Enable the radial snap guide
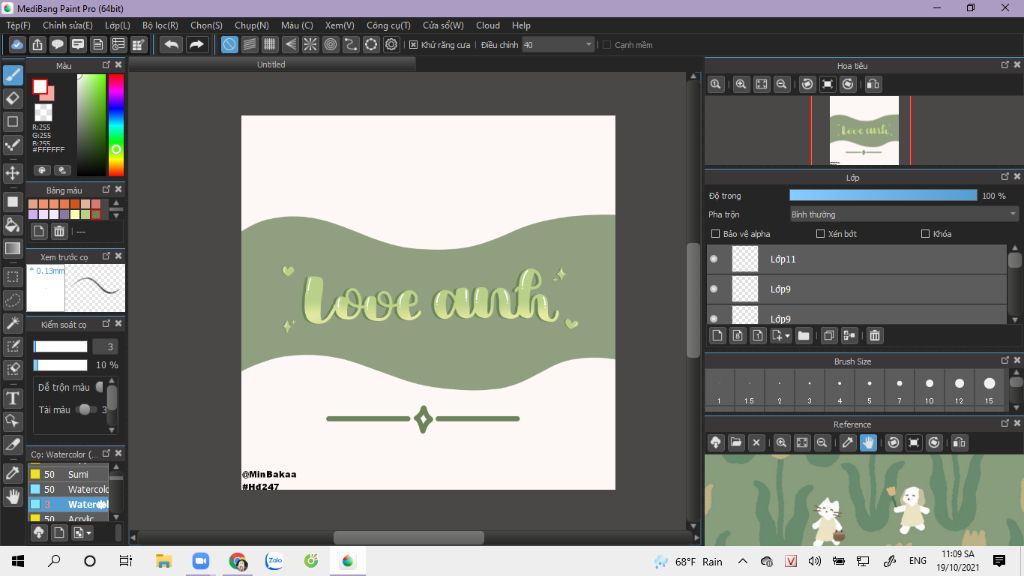The image size is (1024, 576). (x=310, y=44)
